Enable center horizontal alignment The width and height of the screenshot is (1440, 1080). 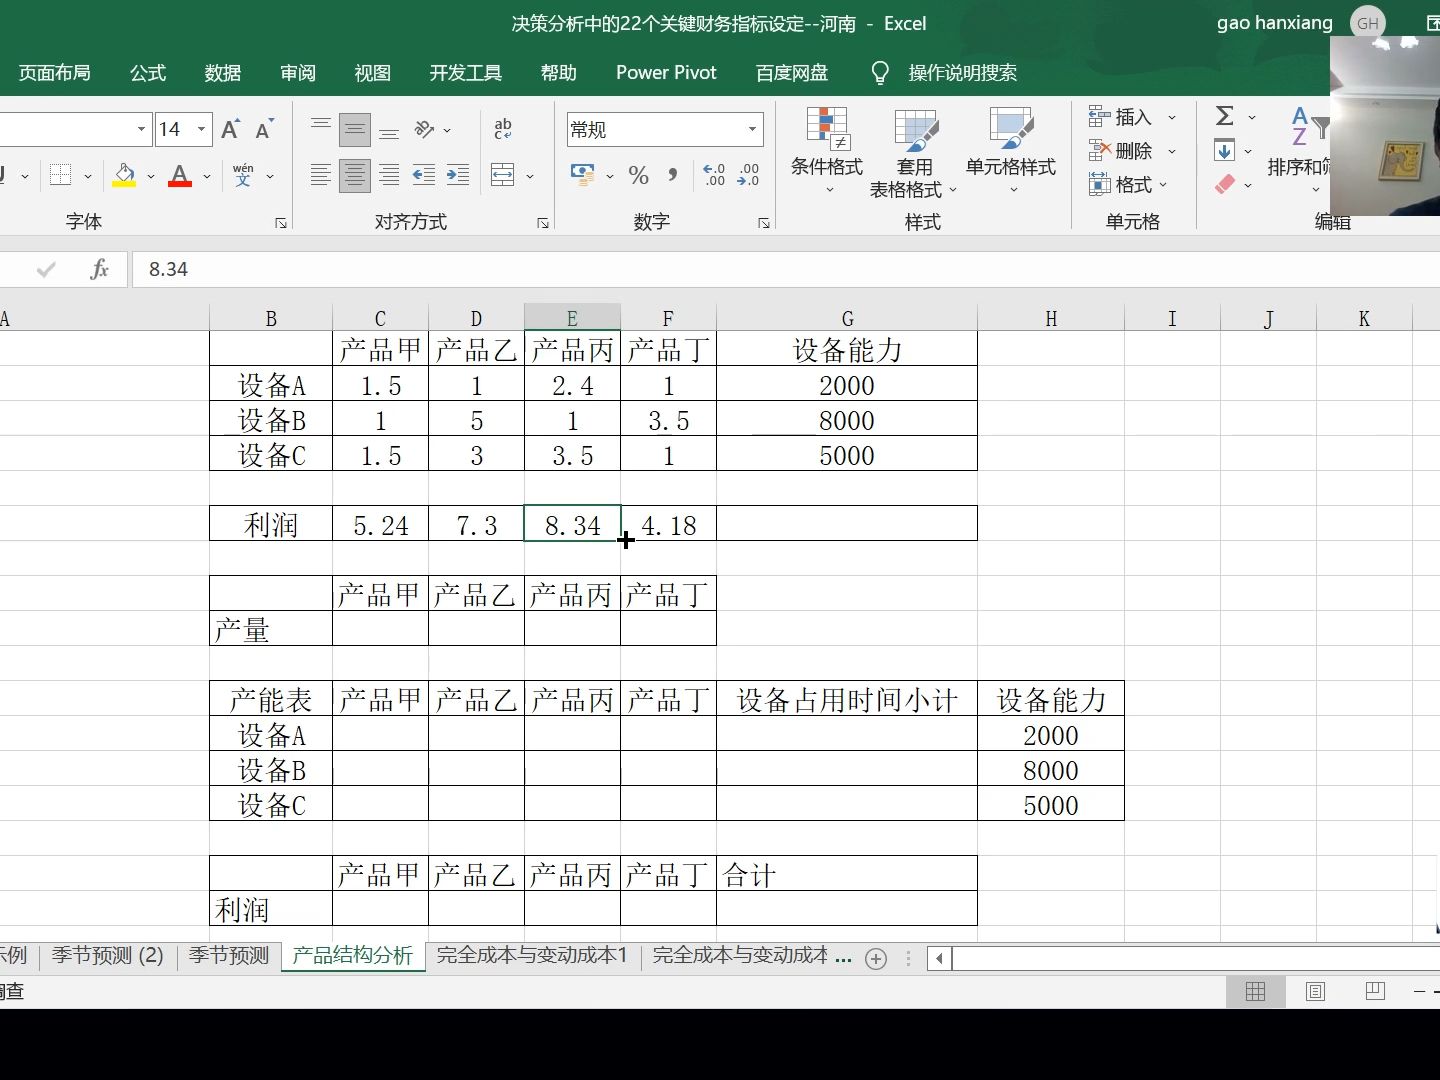tap(354, 175)
